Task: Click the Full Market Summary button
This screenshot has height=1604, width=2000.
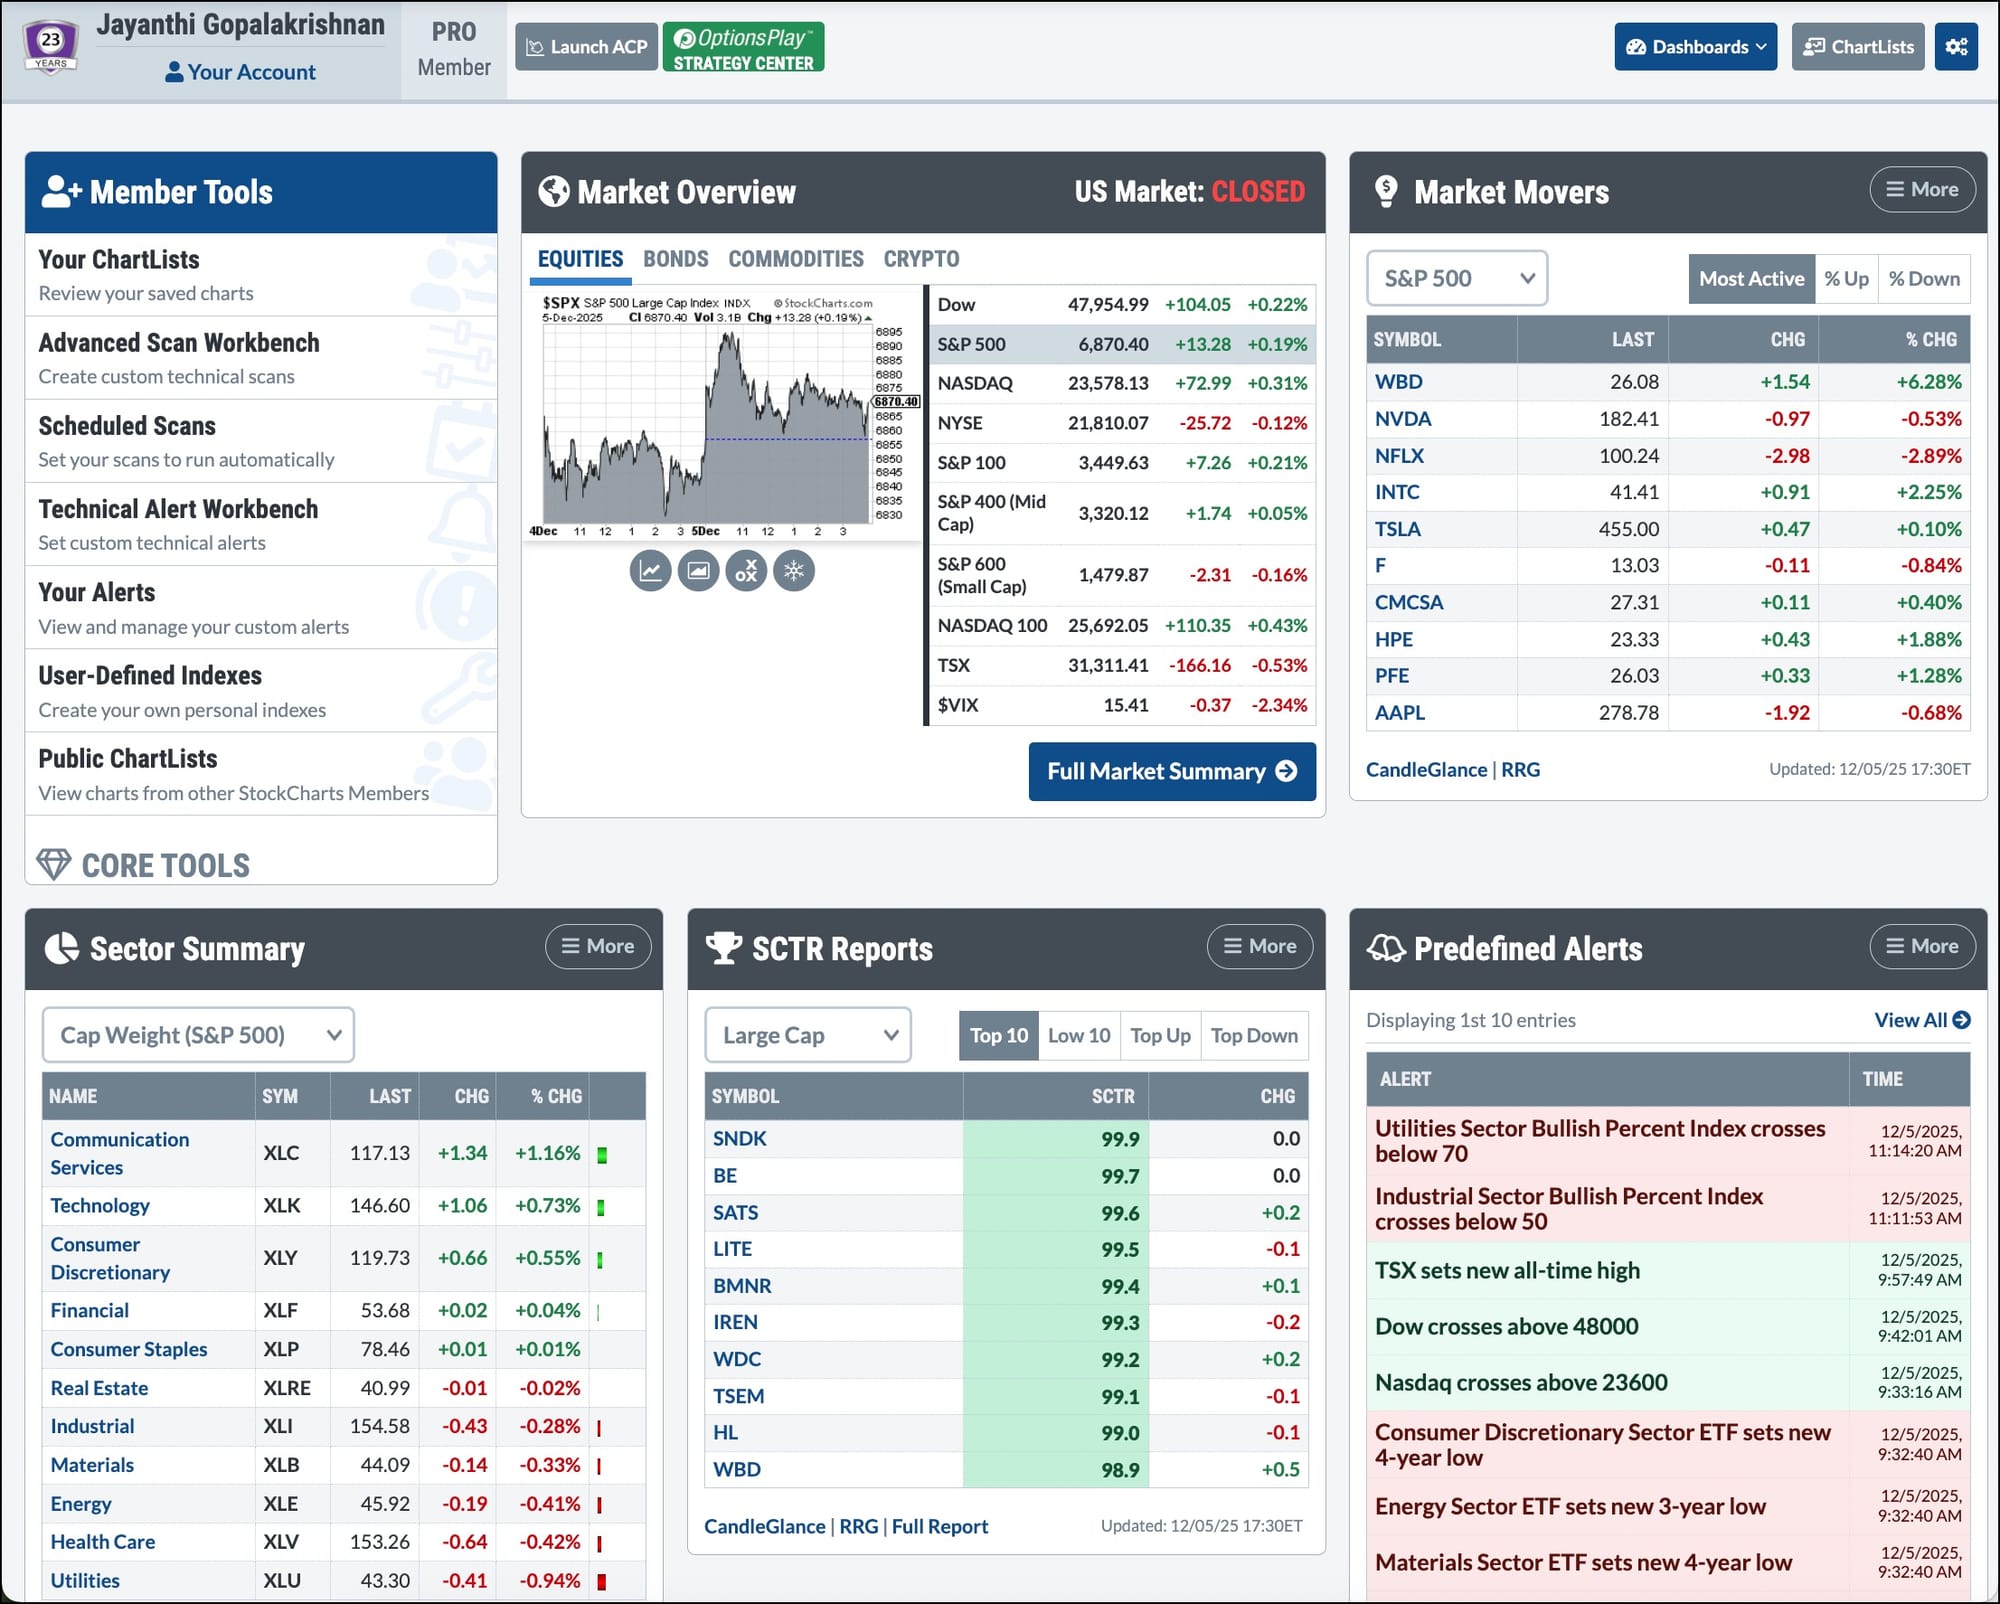Action: point(1171,771)
